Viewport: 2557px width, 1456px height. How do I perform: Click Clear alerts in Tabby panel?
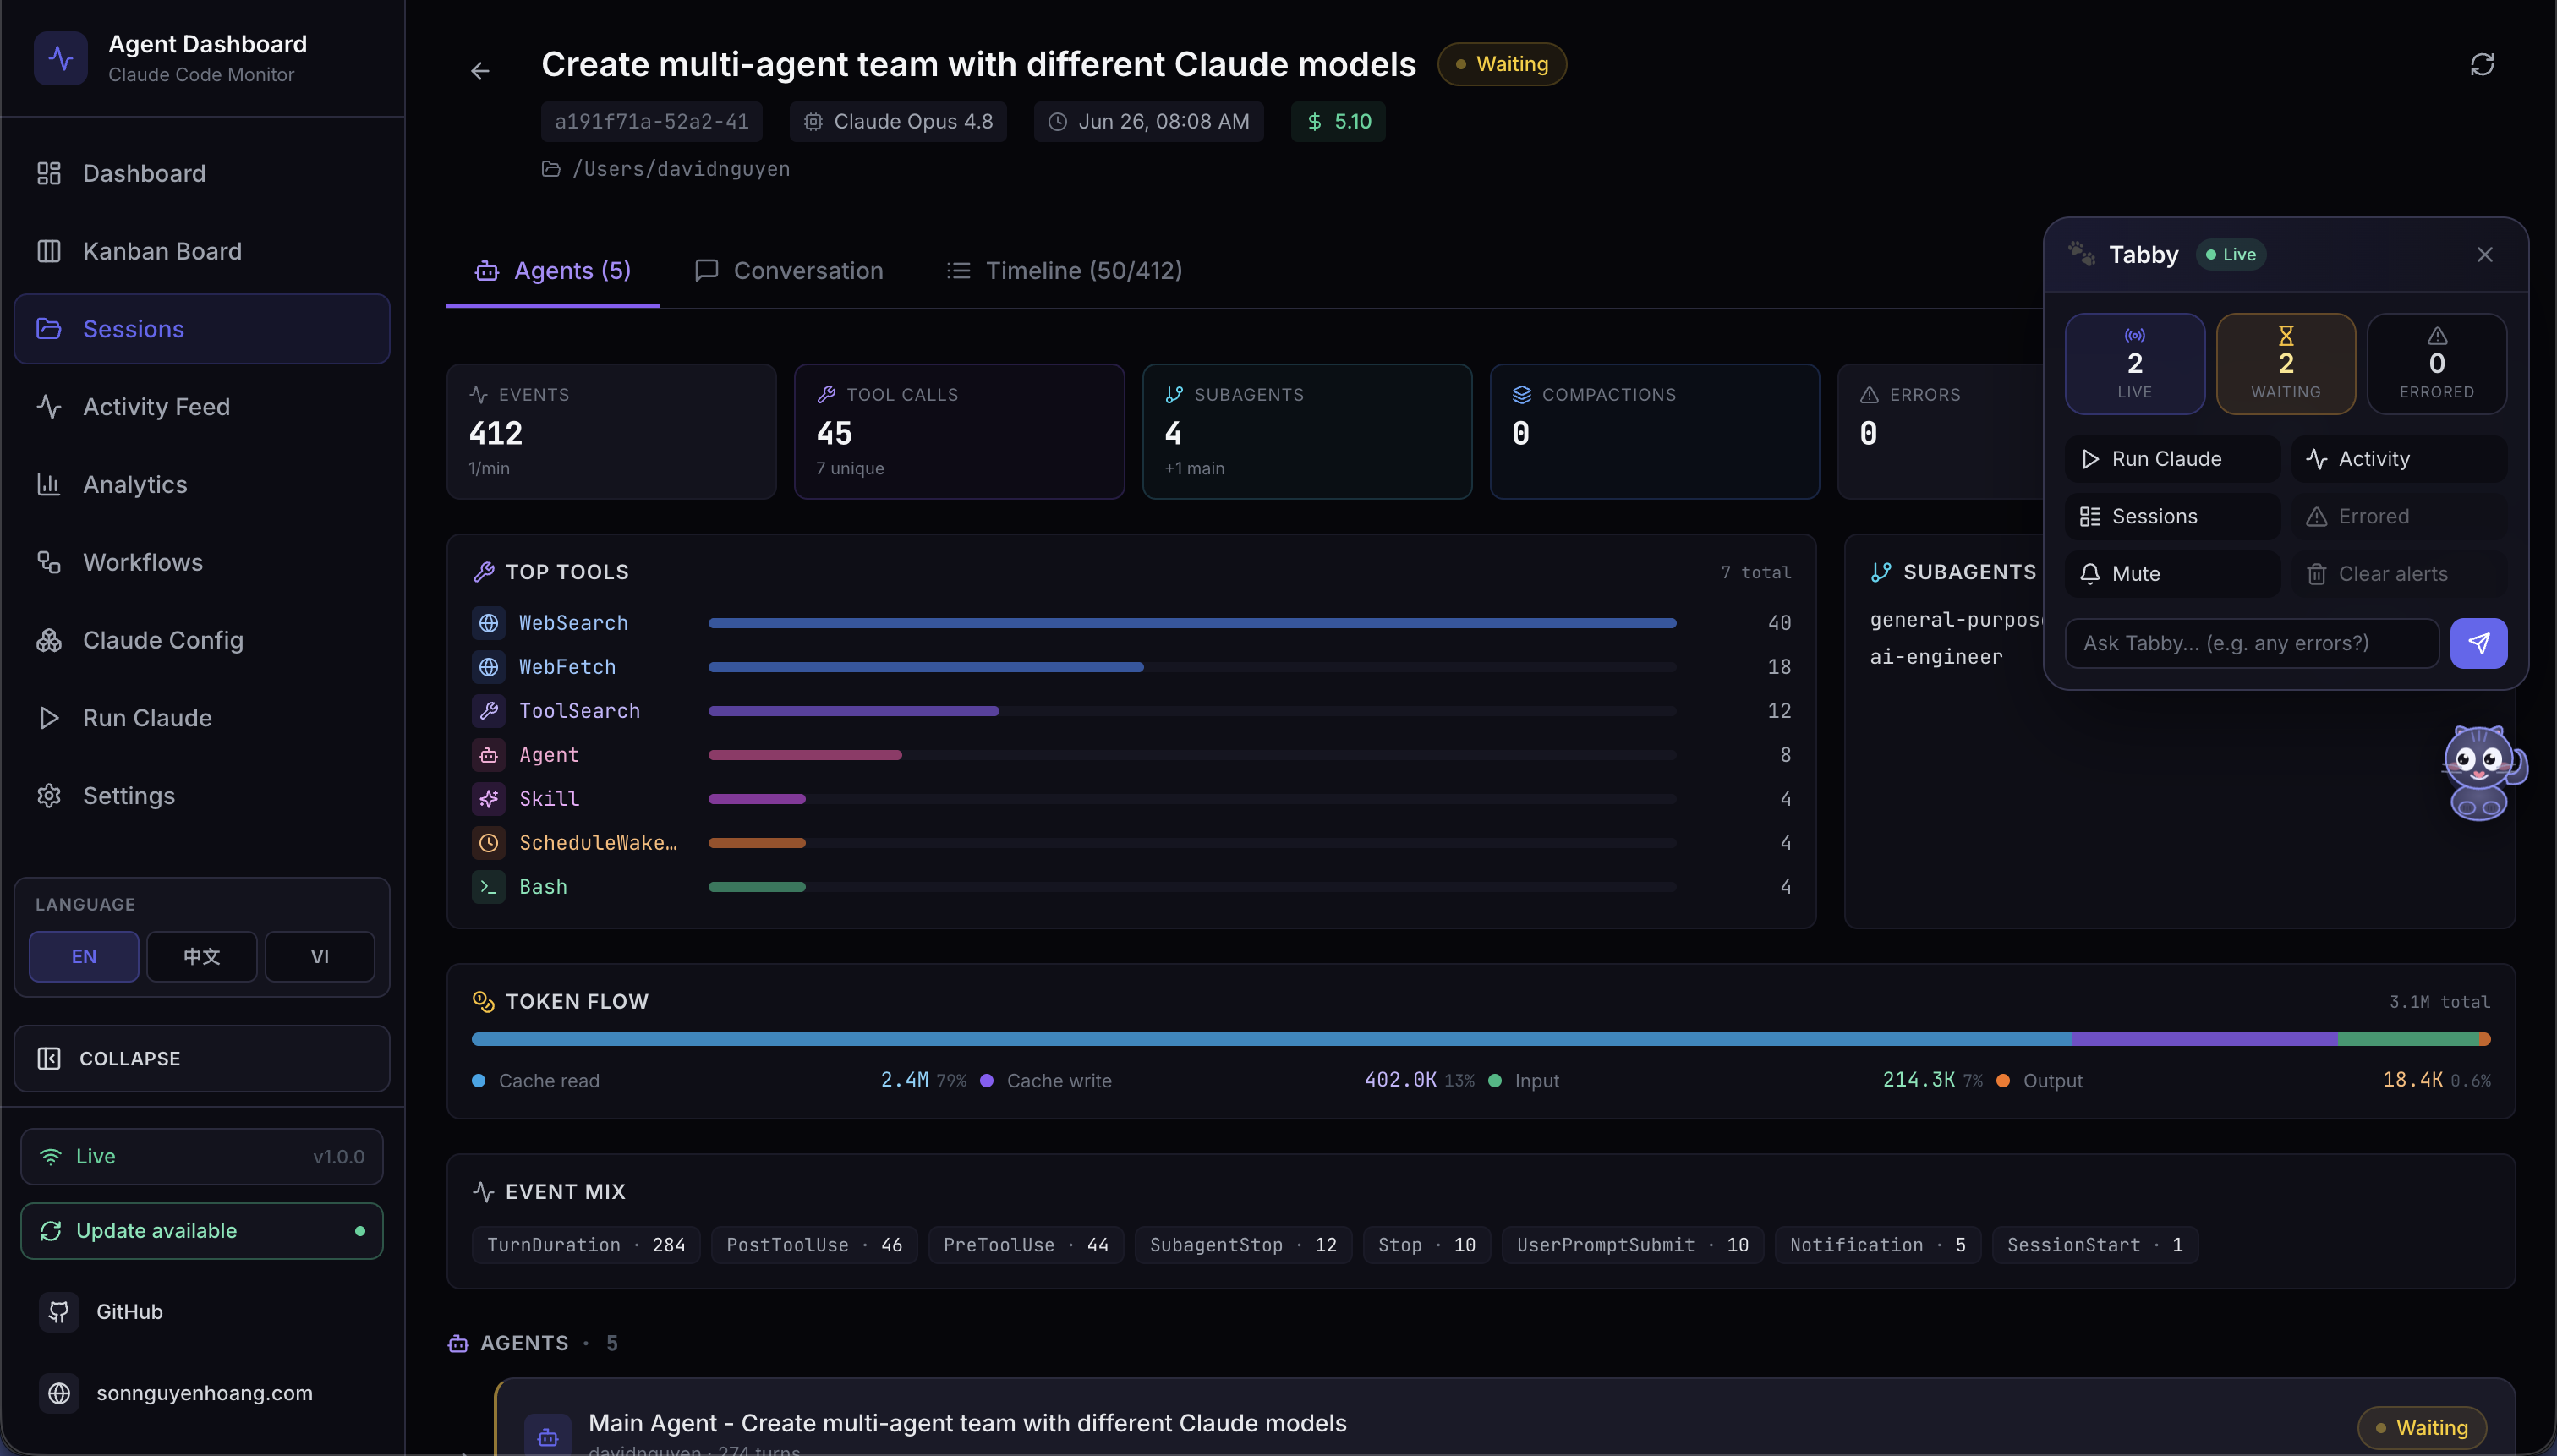pos(2399,574)
